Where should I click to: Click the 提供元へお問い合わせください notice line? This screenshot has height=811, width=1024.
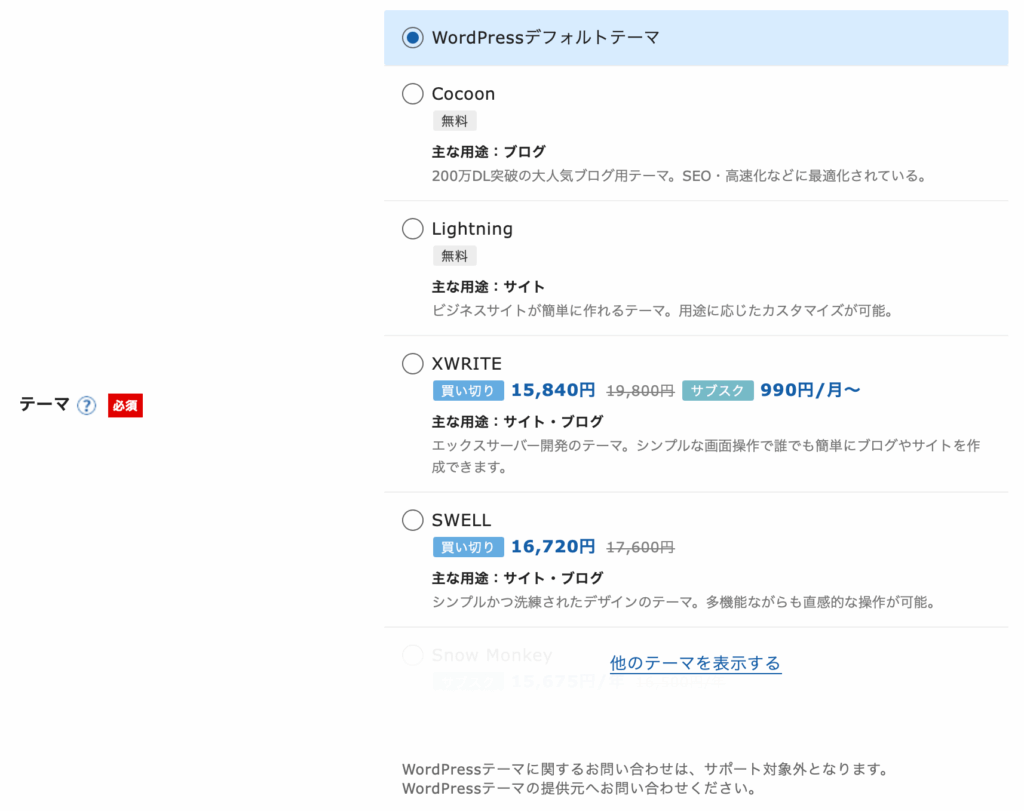(x=579, y=789)
